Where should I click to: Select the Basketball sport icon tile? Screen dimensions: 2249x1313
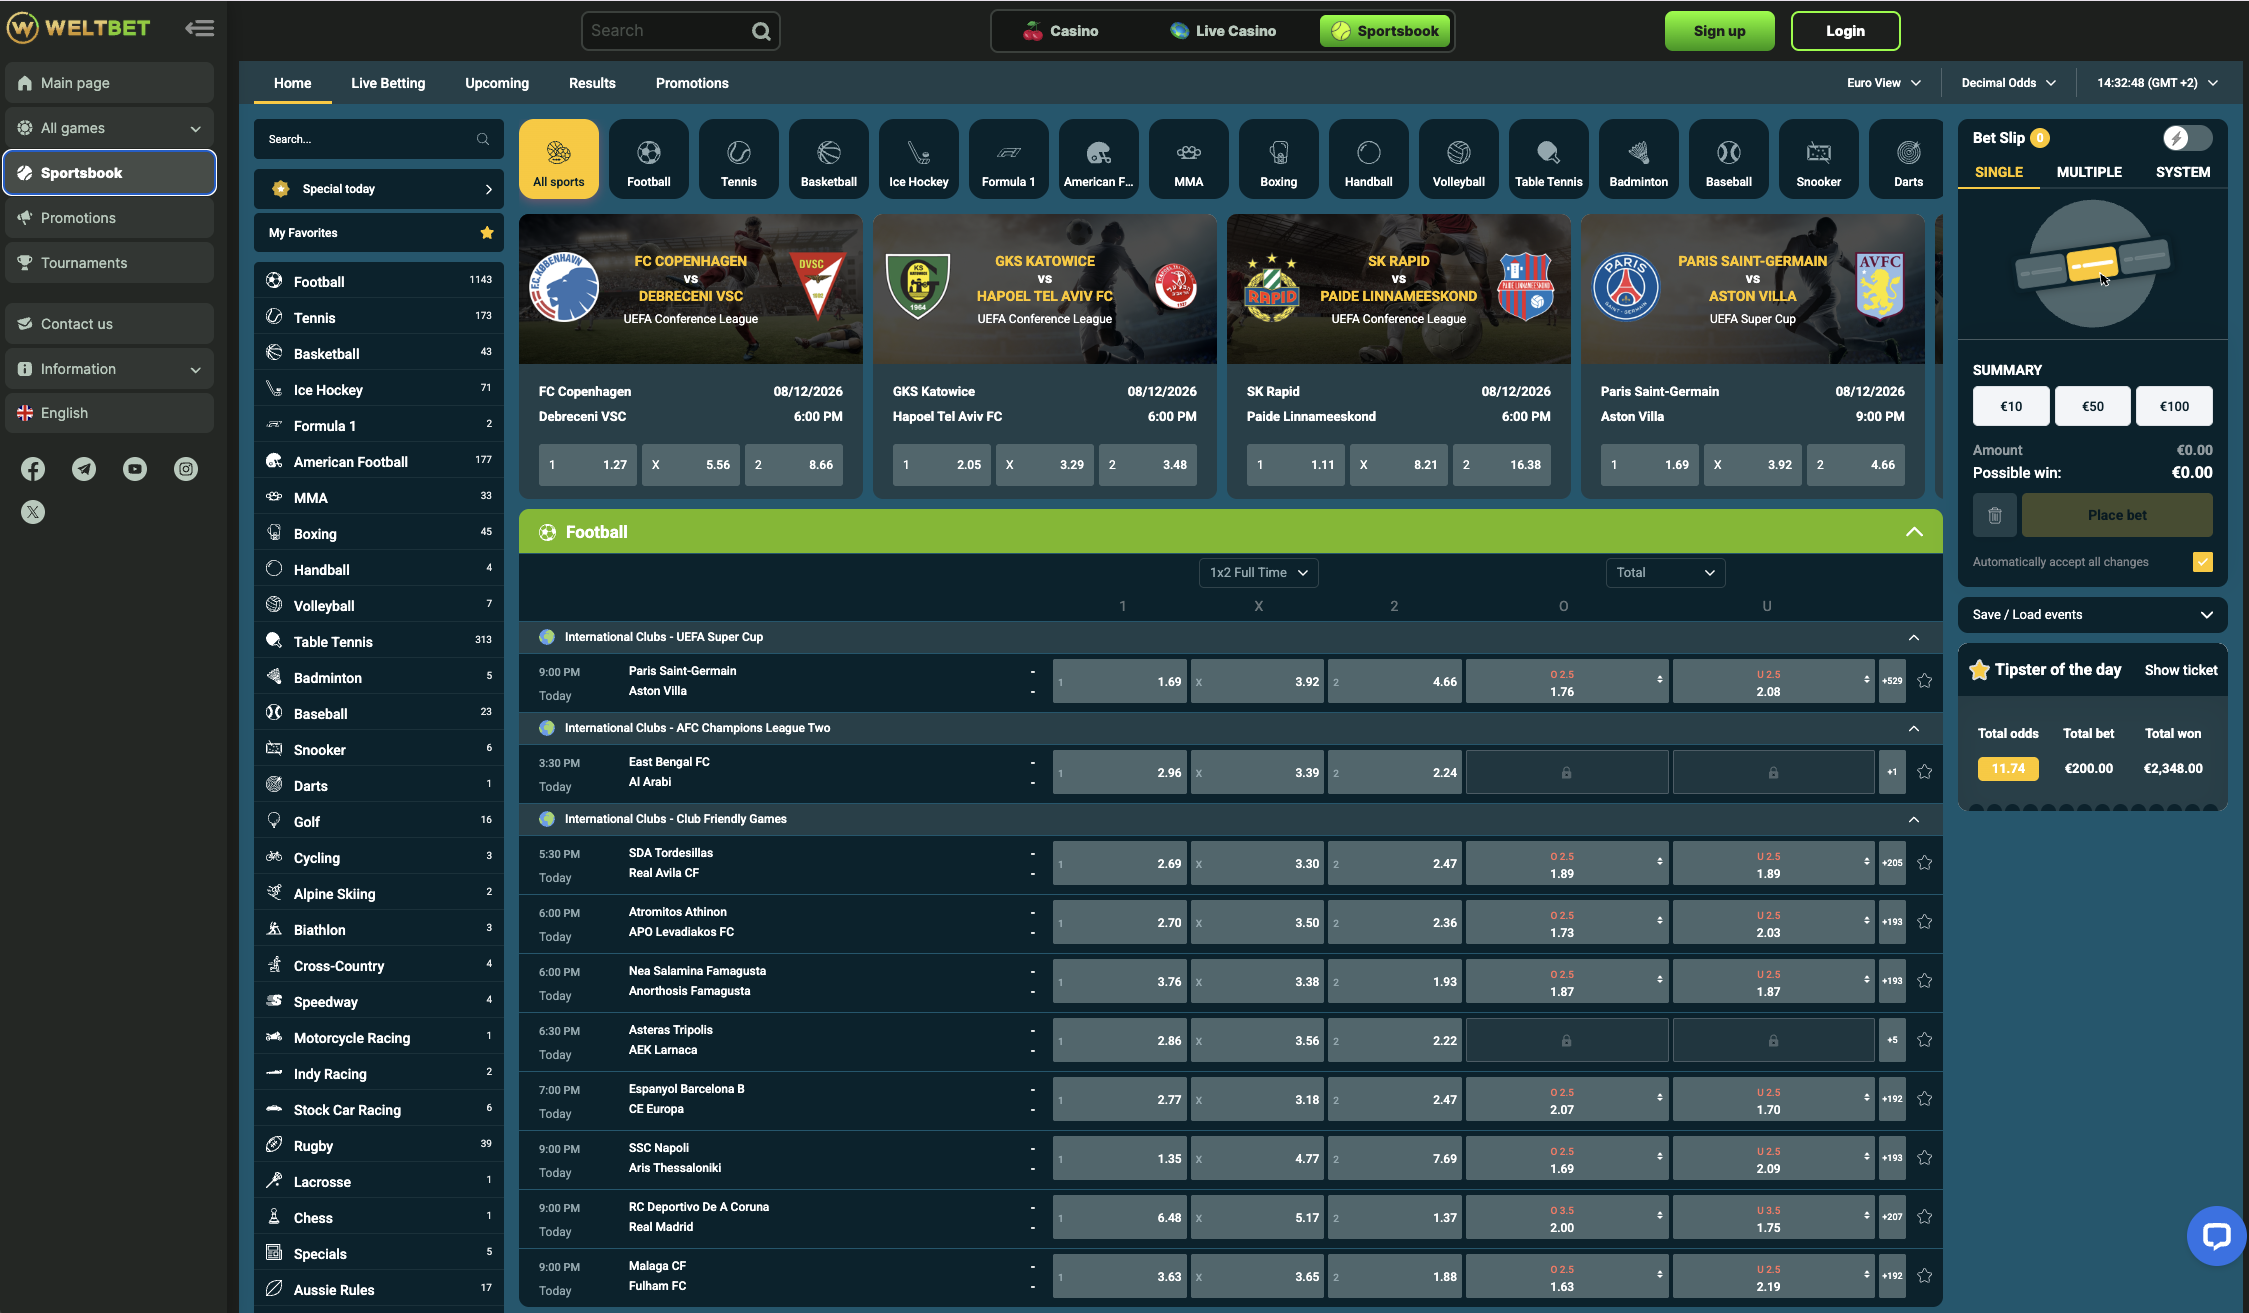point(828,159)
